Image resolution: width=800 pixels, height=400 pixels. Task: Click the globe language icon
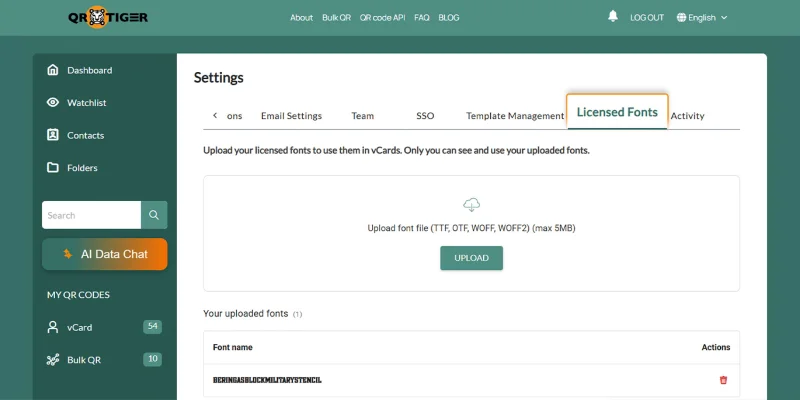681,17
